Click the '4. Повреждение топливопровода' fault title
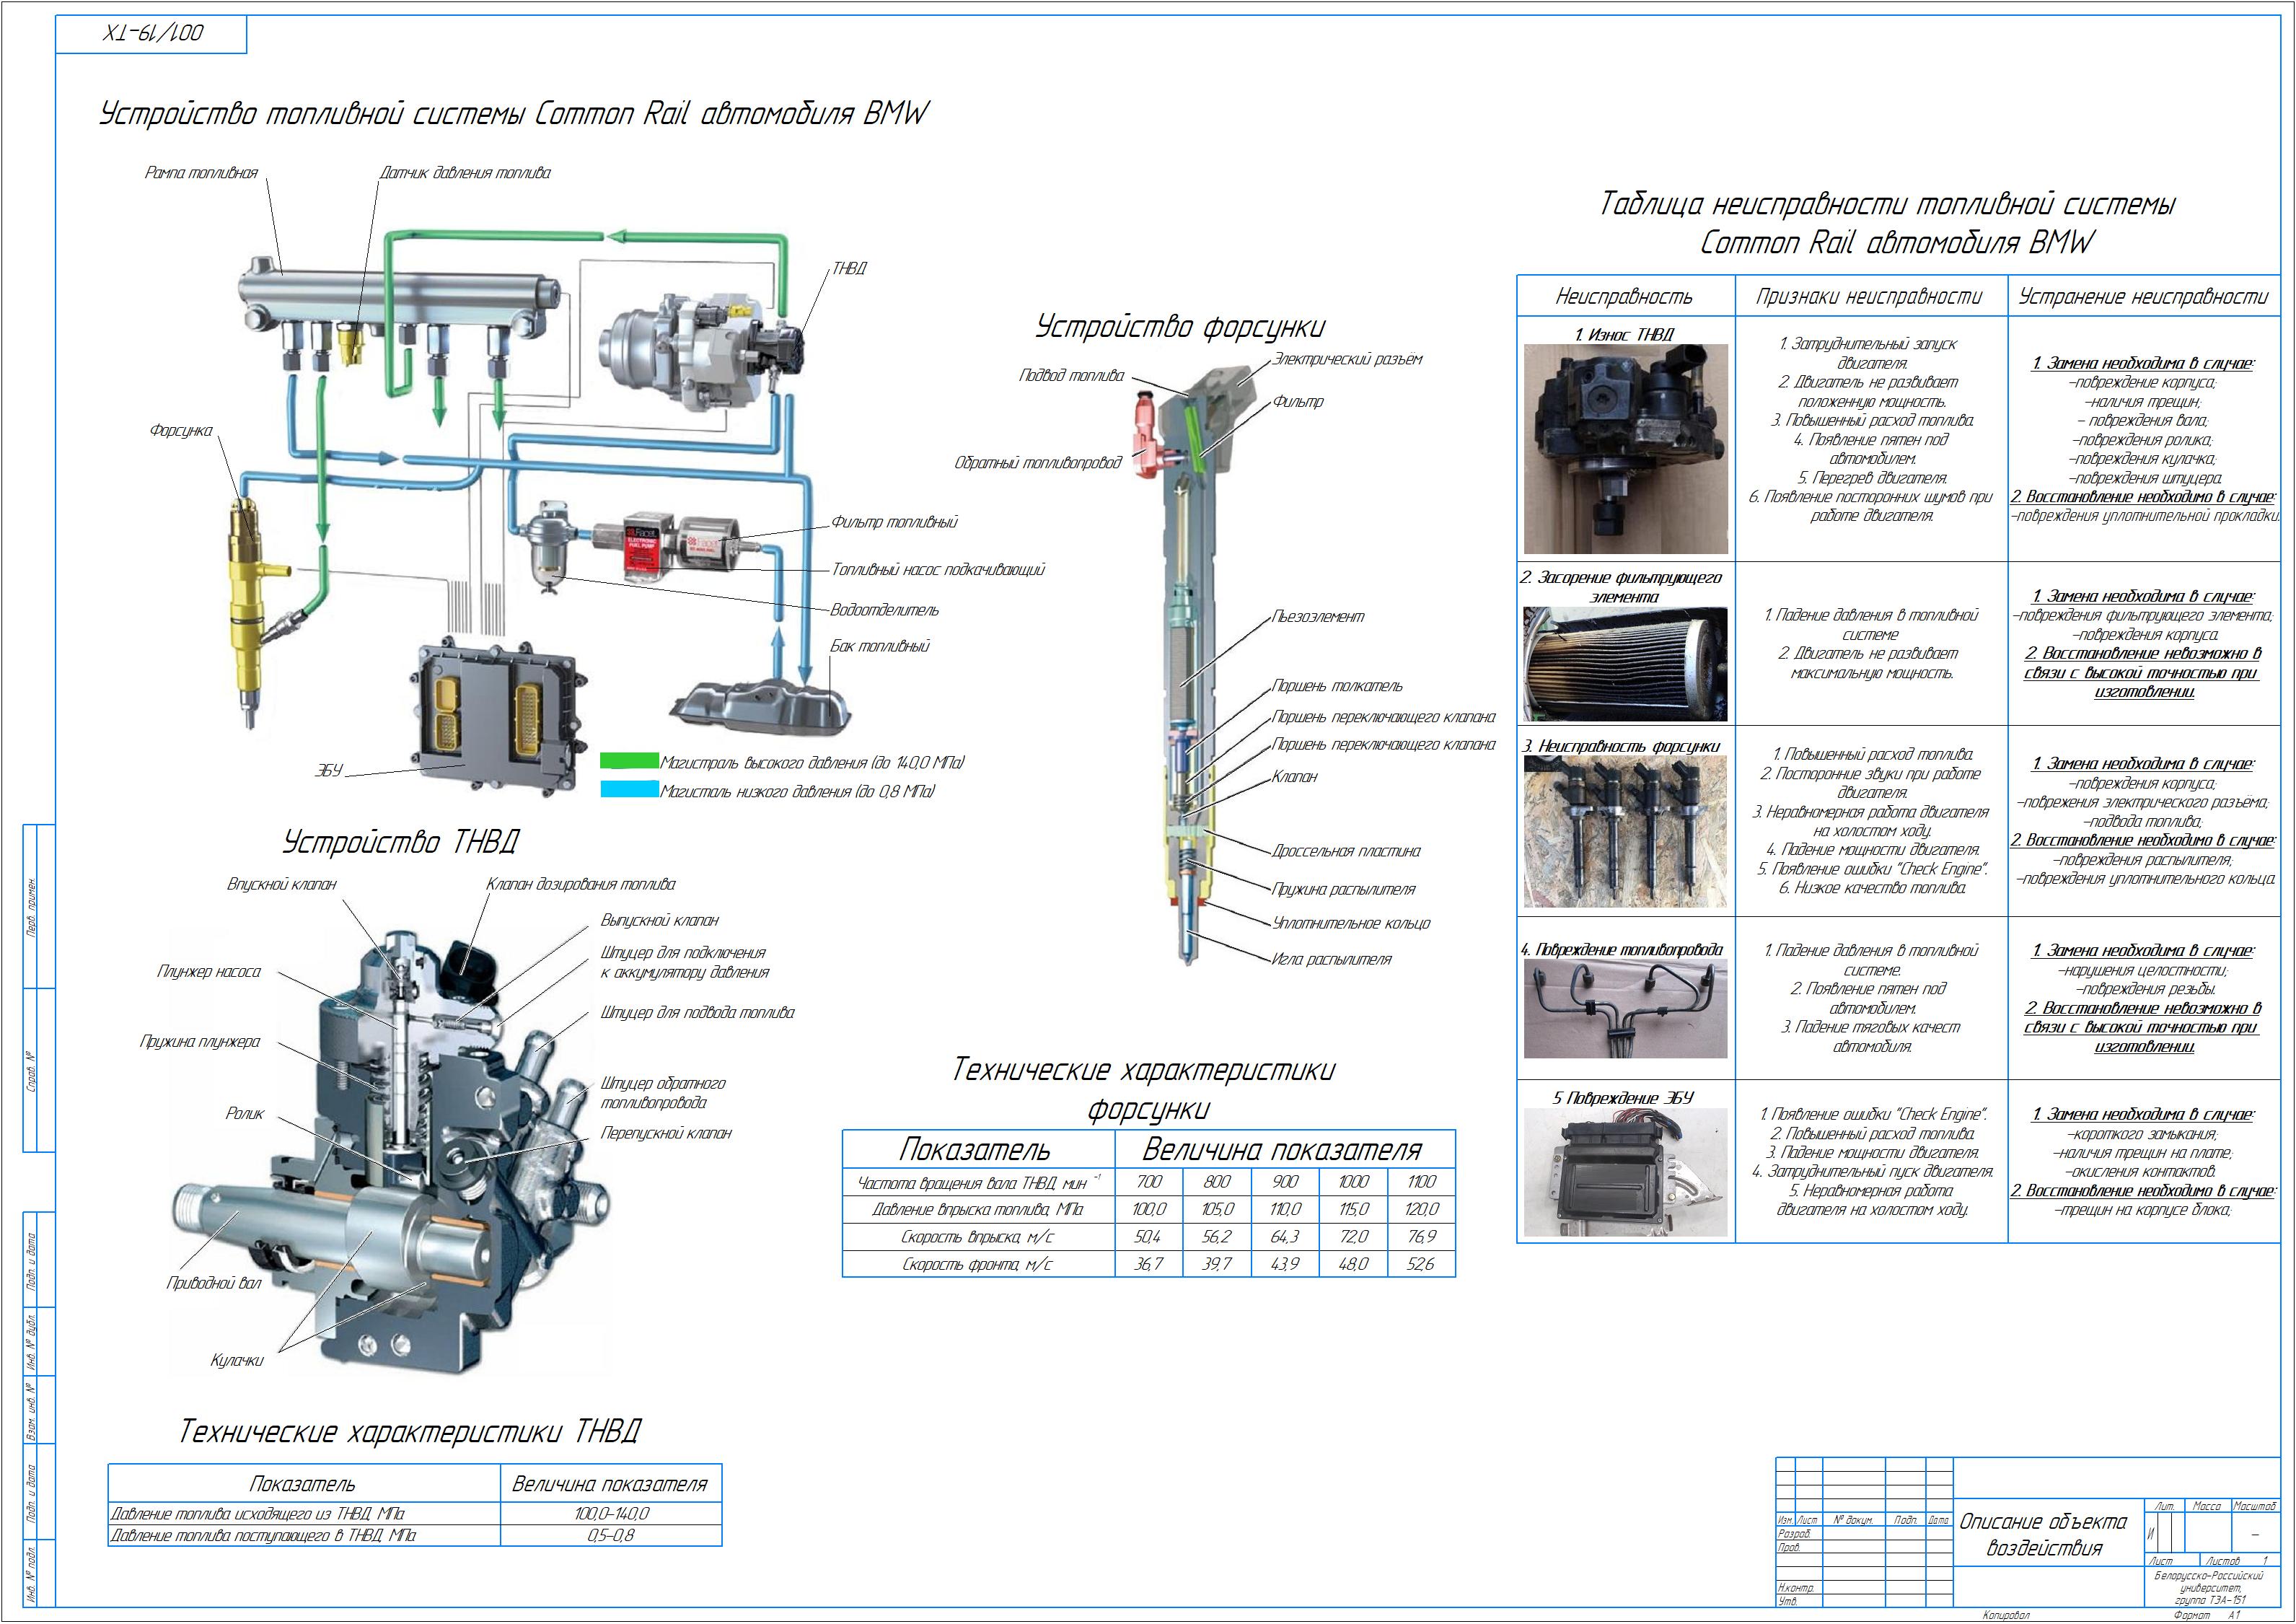 [1622, 949]
